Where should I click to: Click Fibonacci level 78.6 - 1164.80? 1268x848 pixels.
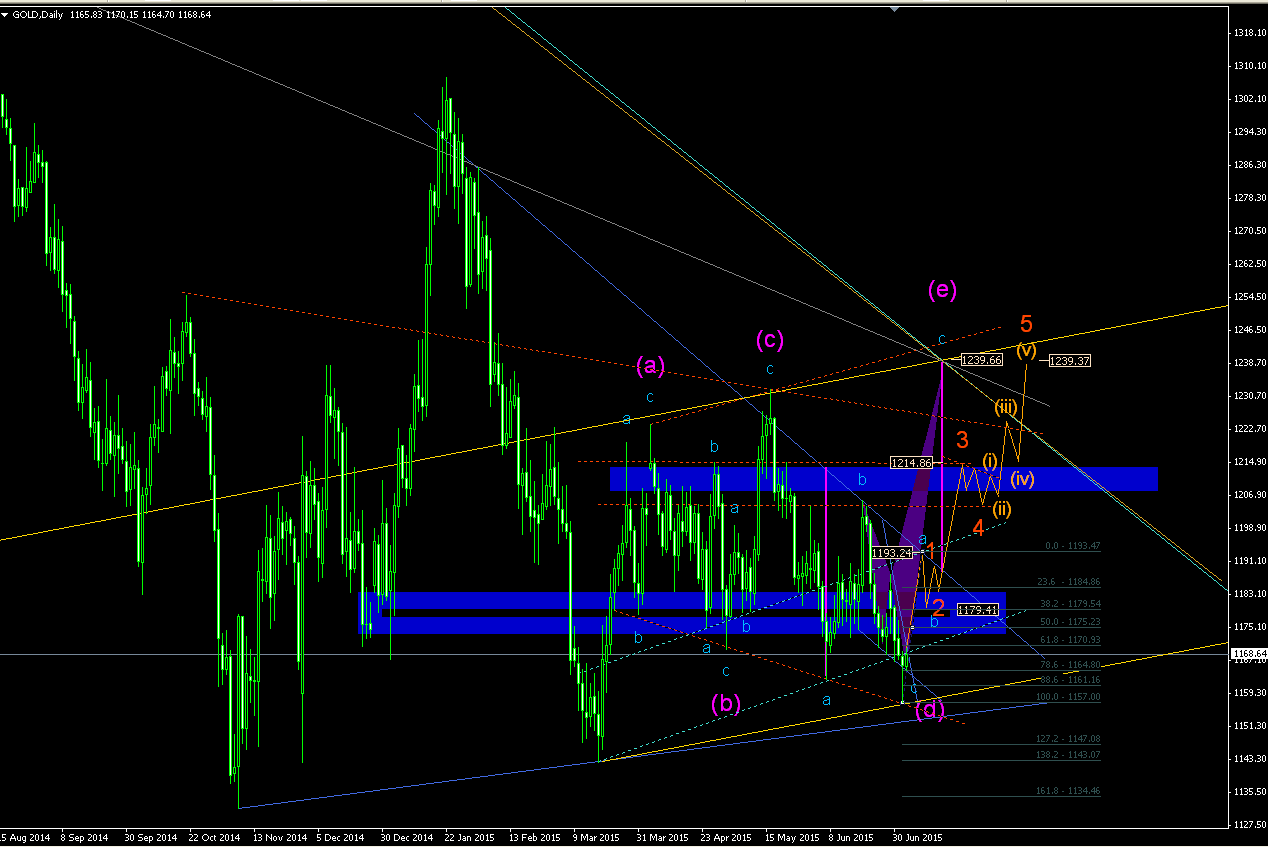coord(1068,664)
